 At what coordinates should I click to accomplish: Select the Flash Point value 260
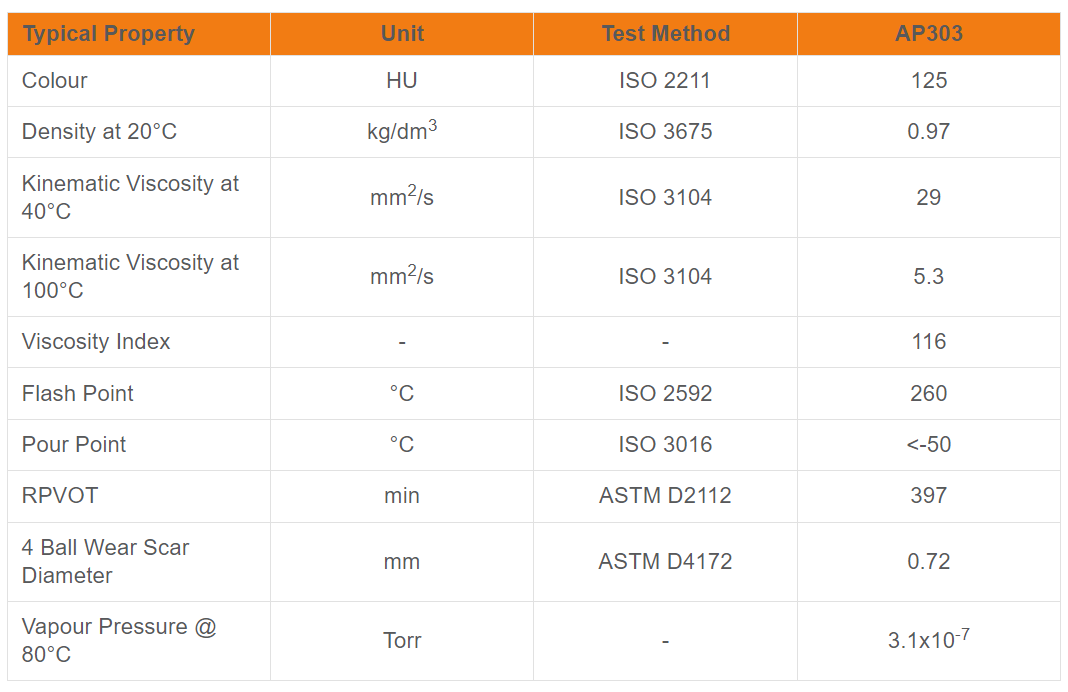[929, 394]
